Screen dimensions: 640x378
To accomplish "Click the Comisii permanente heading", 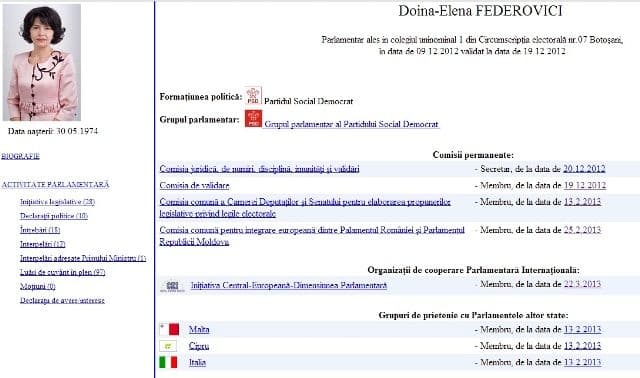I will [473, 155].
